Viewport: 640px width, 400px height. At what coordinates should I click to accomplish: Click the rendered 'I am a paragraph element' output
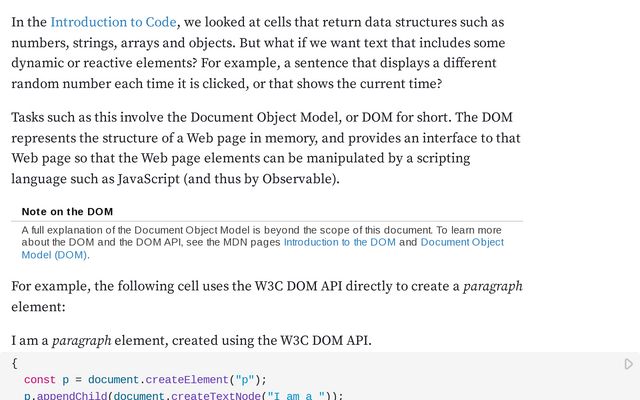191,340
